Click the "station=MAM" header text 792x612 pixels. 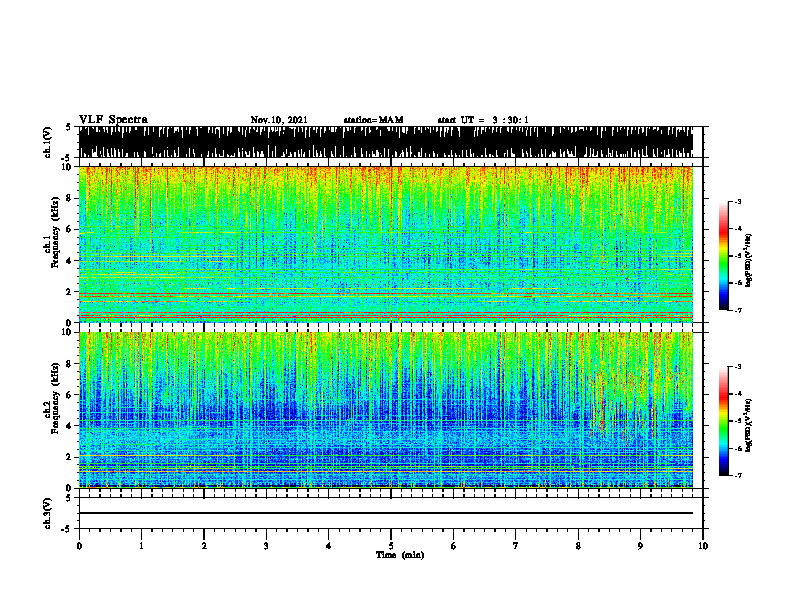373,120
